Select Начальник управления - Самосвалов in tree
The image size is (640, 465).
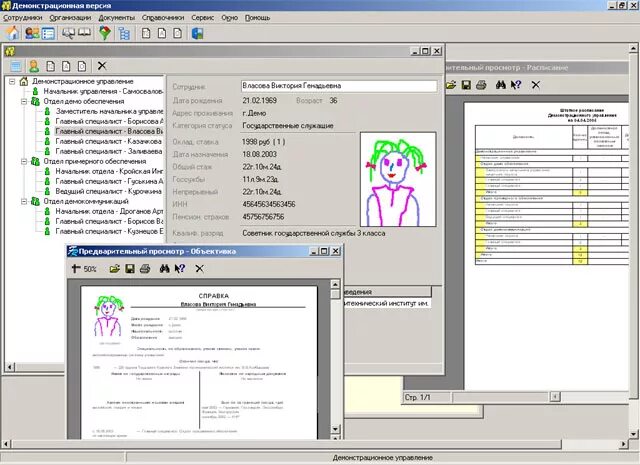[x=103, y=91]
